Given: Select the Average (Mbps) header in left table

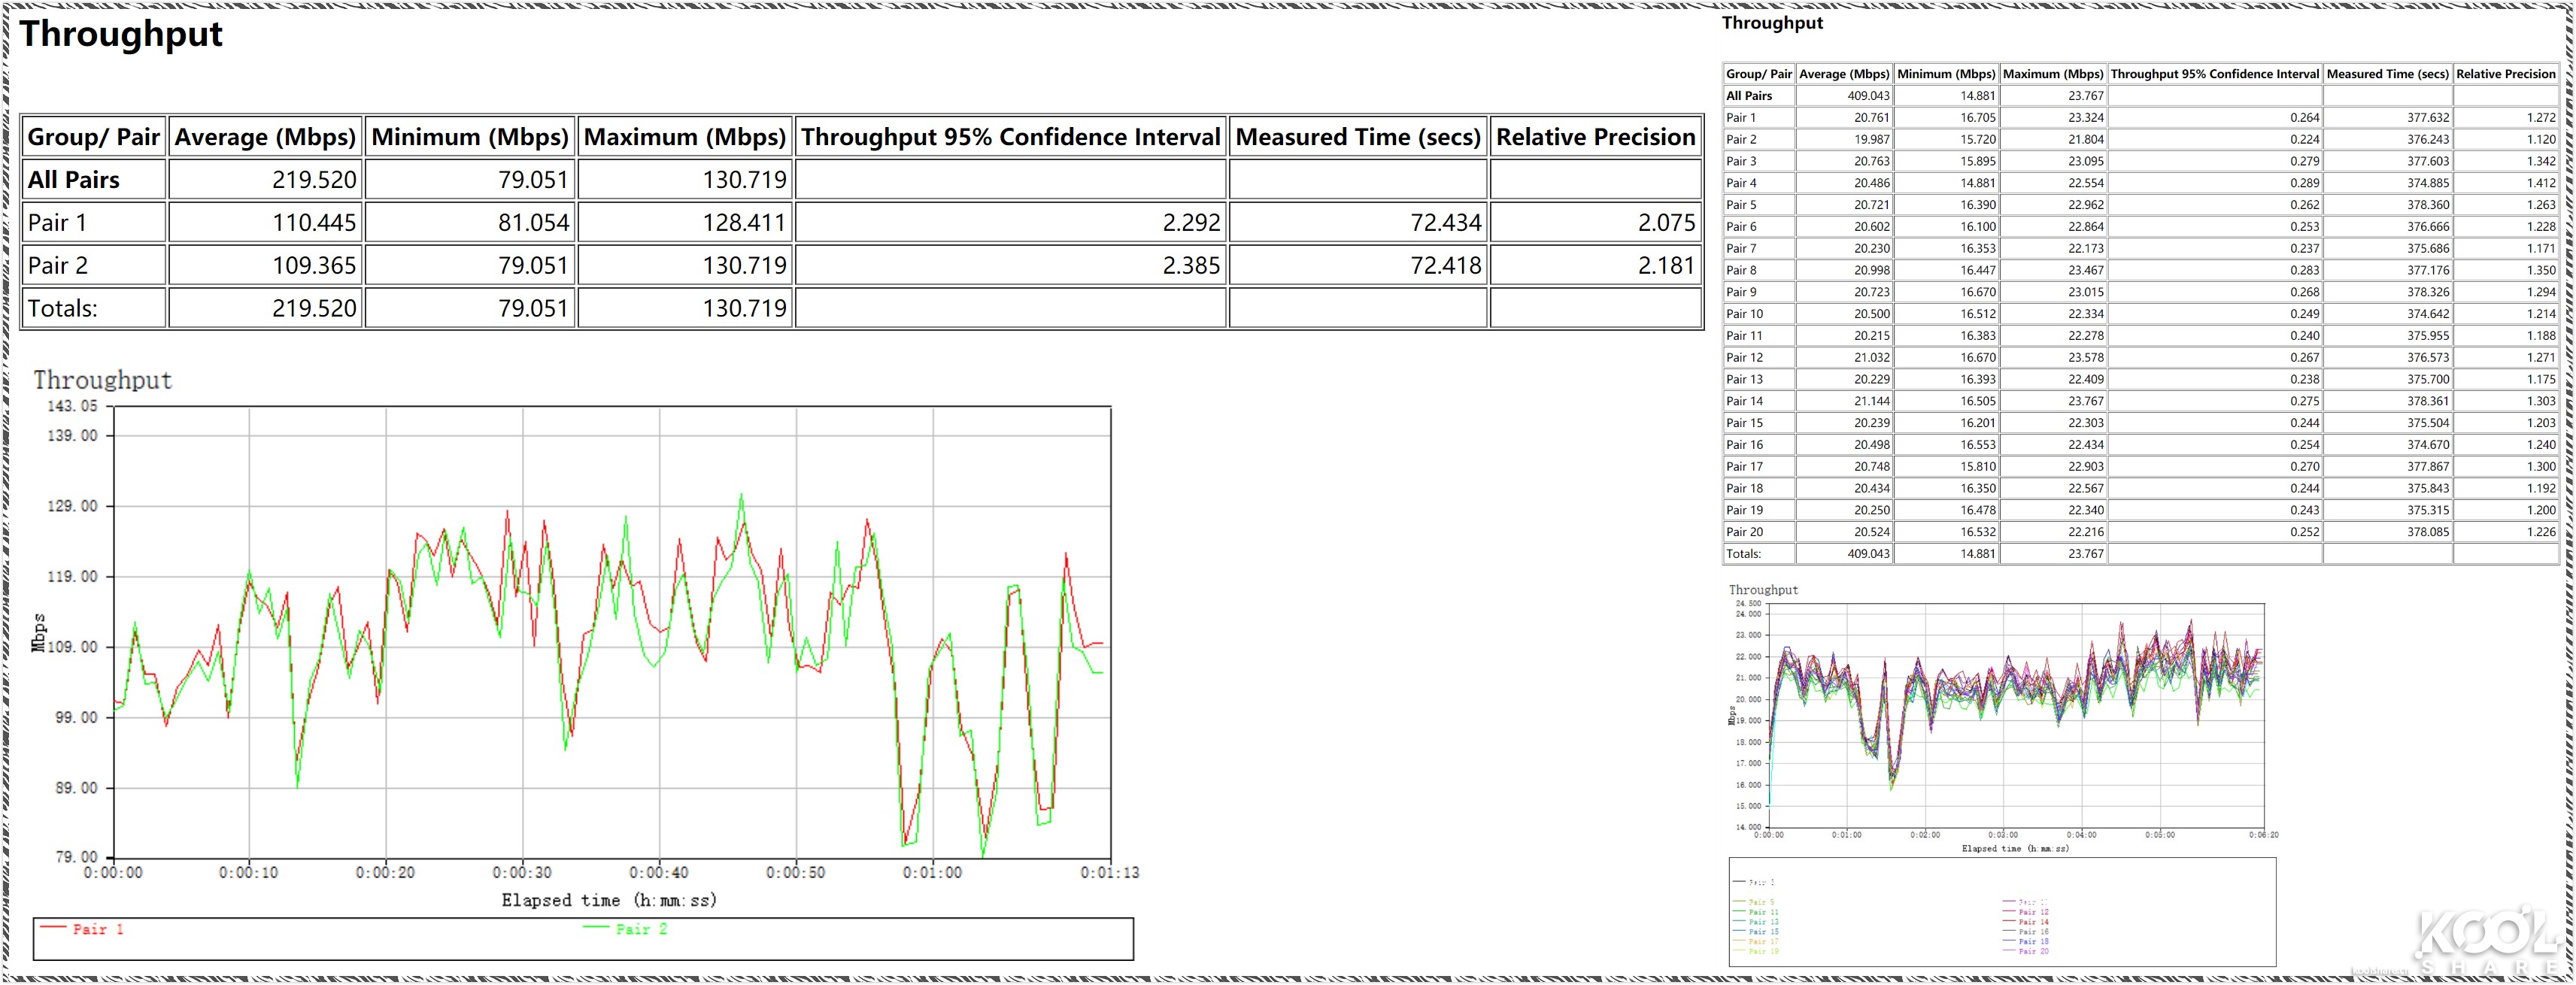Looking at the screenshot, I should [x=265, y=137].
